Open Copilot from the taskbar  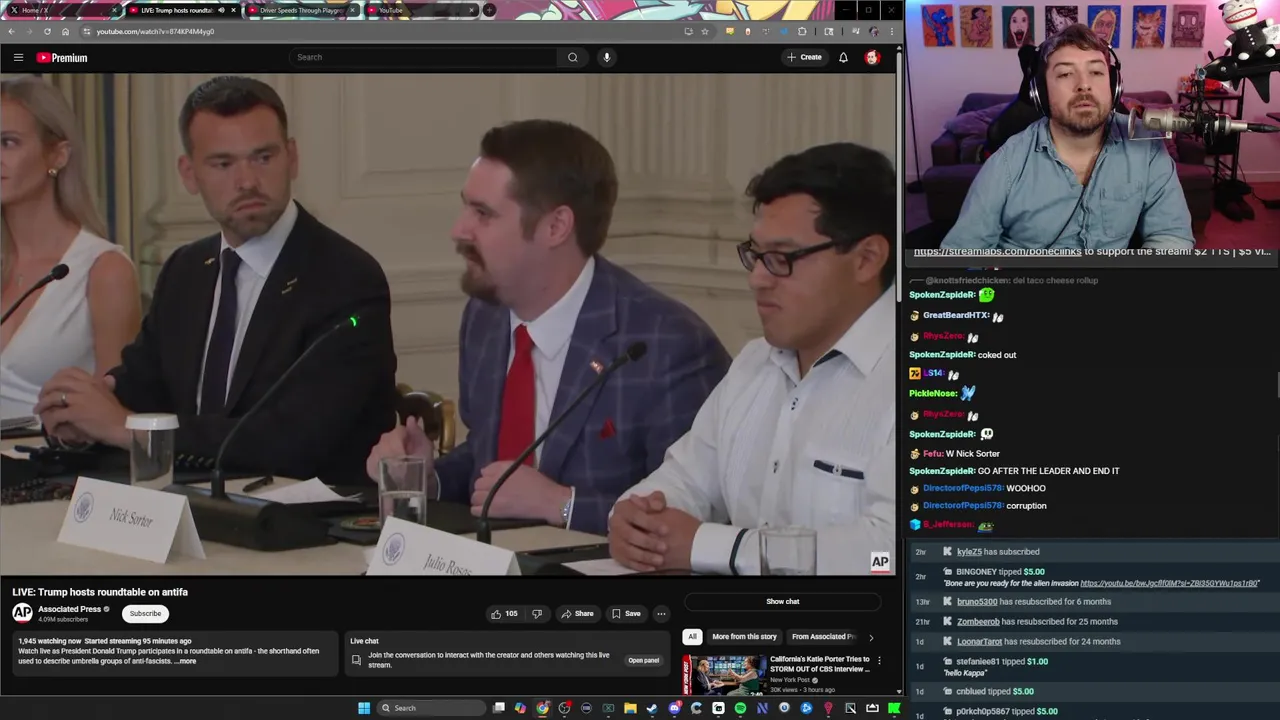520,708
